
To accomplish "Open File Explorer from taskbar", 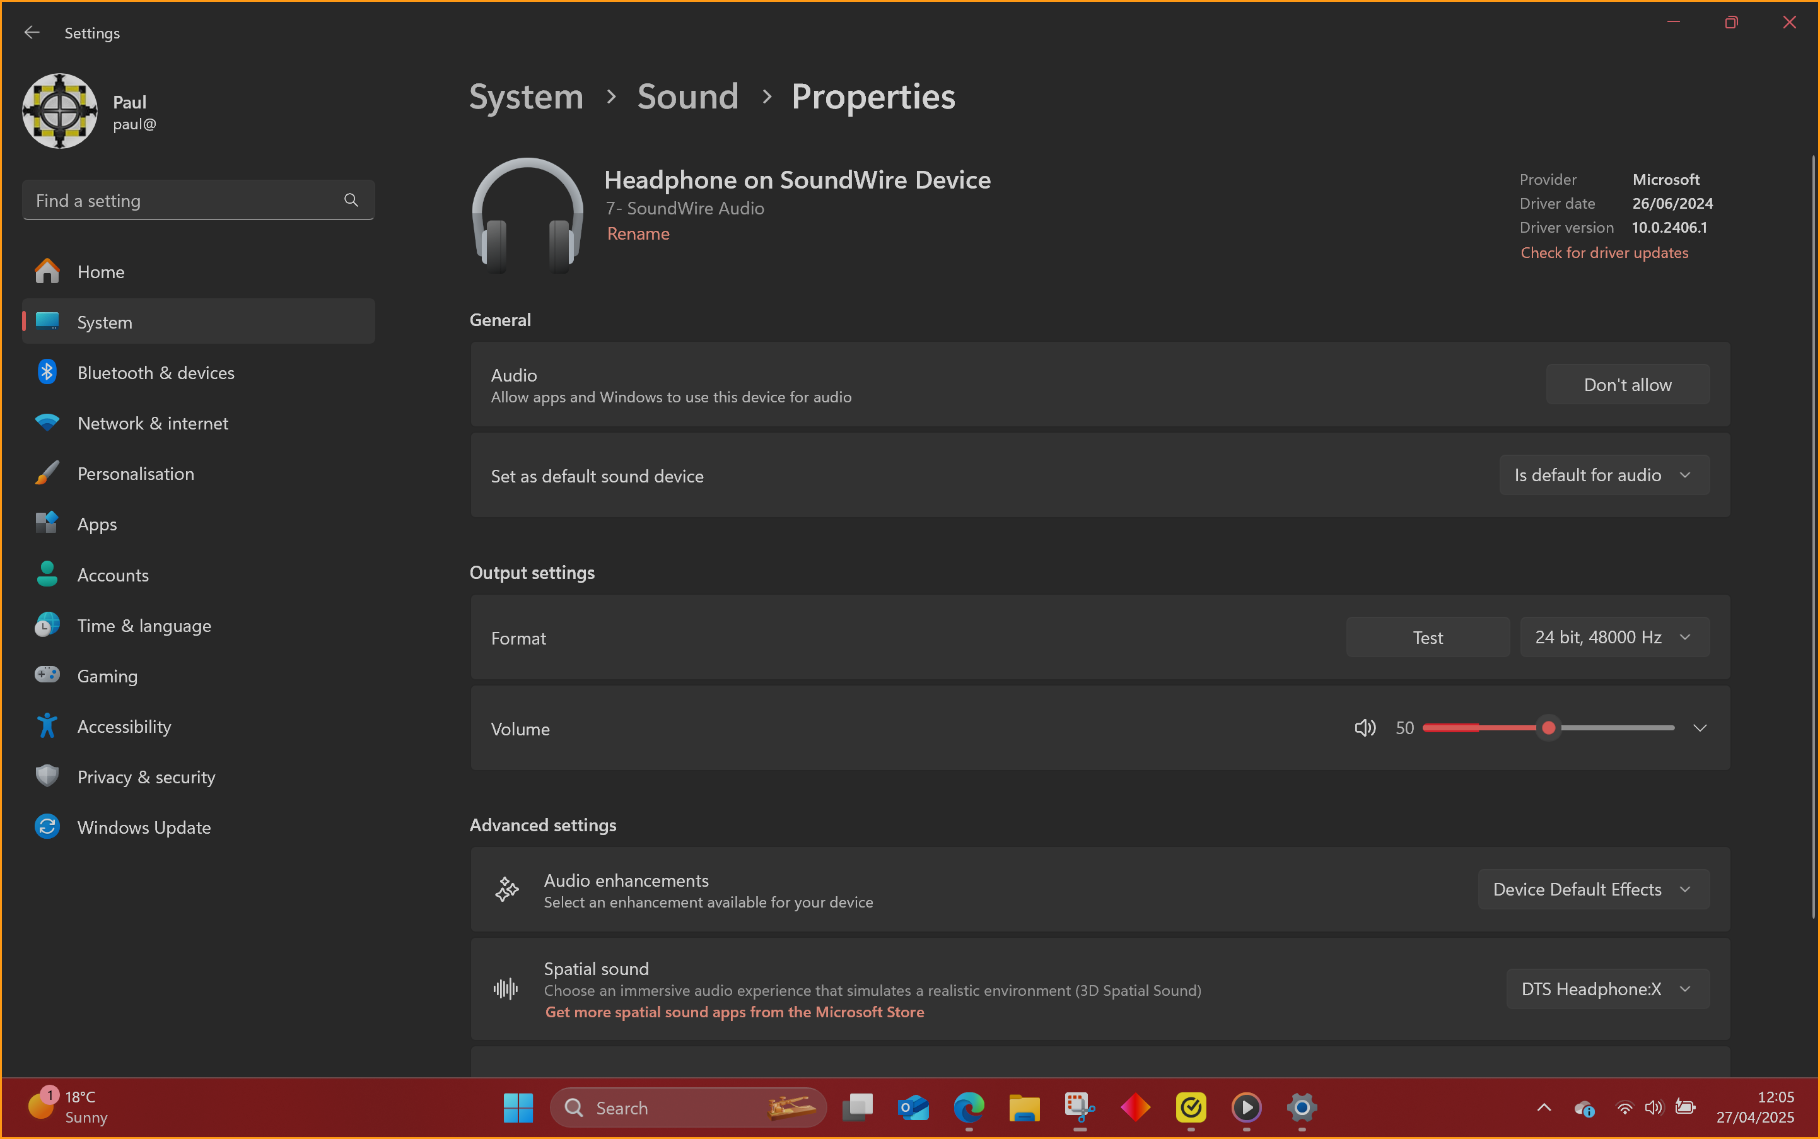I will (x=1024, y=1108).
